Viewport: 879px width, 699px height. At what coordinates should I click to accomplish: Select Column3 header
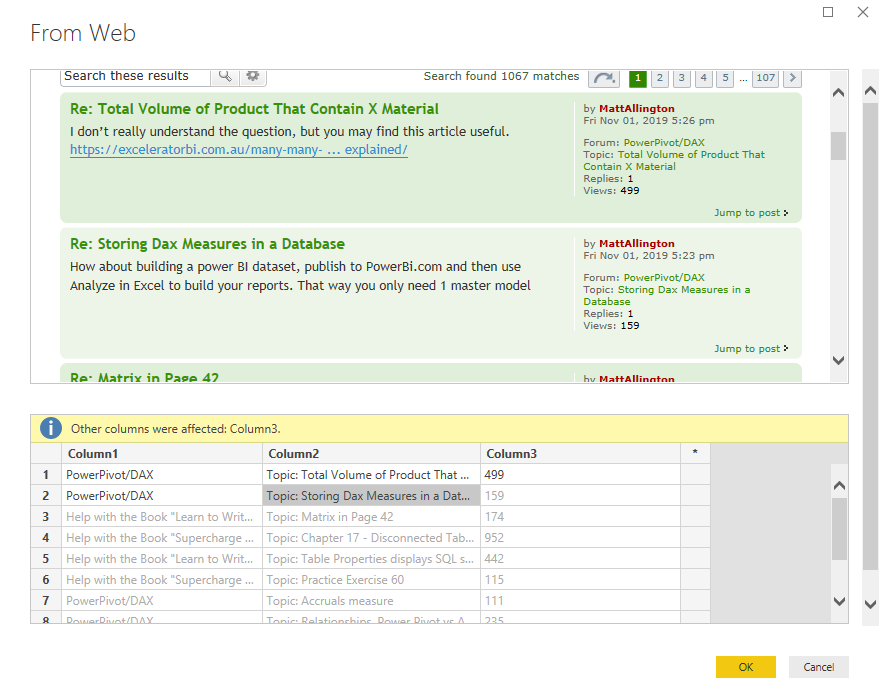point(580,453)
